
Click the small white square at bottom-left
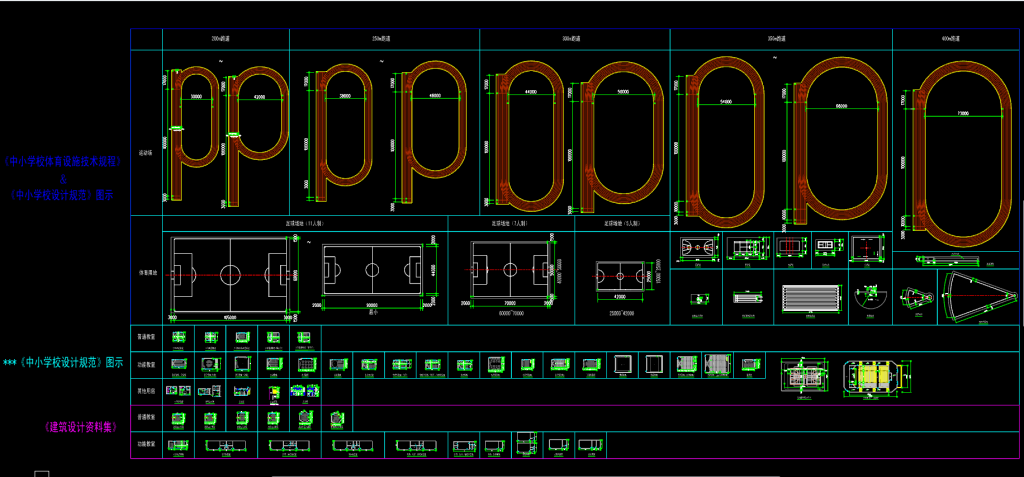pyautogui.click(x=41, y=472)
